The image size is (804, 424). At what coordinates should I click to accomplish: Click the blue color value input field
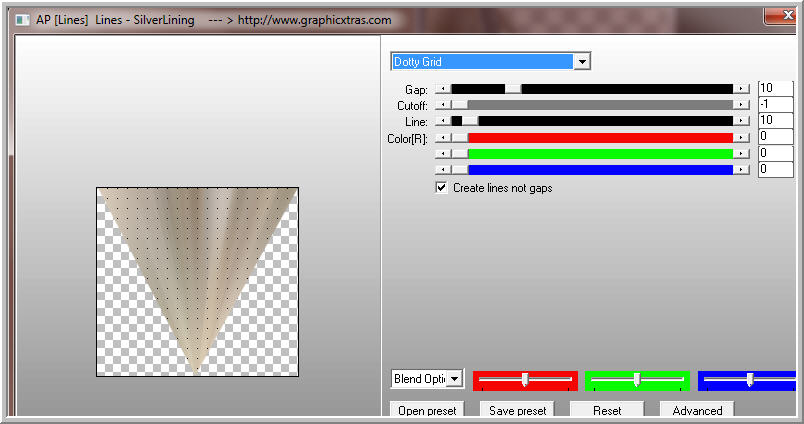coord(776,169)
